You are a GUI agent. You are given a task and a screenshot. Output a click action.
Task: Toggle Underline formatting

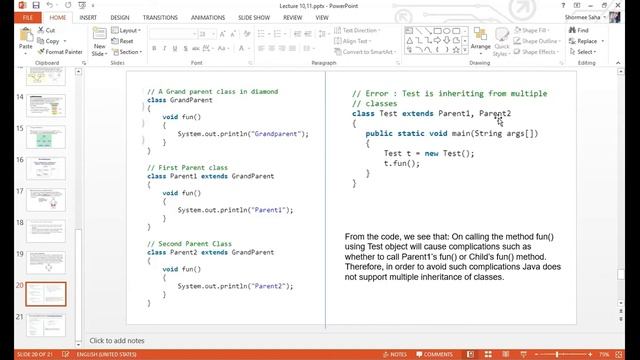pos(175,48)
